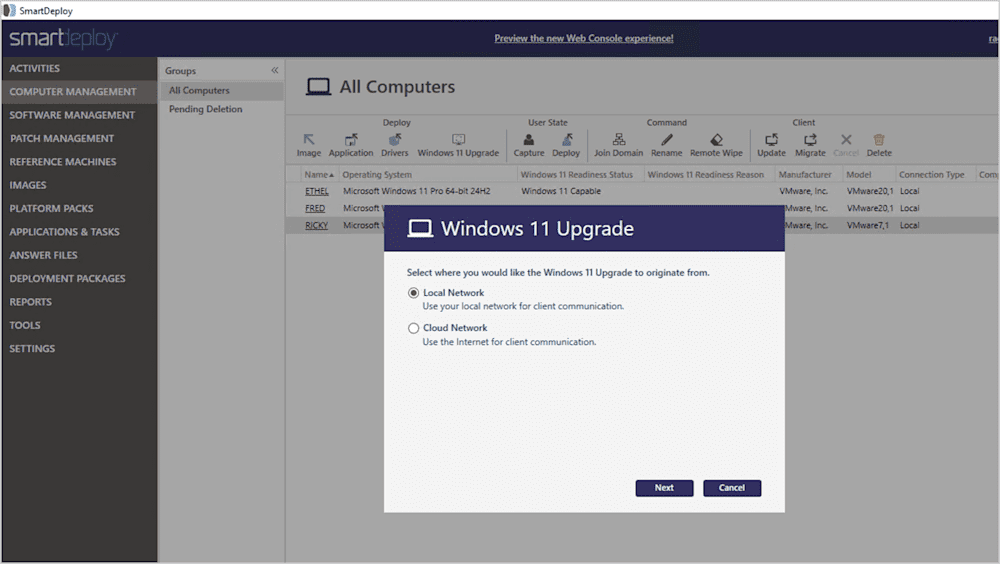Click Windows 11 Readiness Reason column header
This screenshot has height=564, width=1000.
(x=709, y=174)
